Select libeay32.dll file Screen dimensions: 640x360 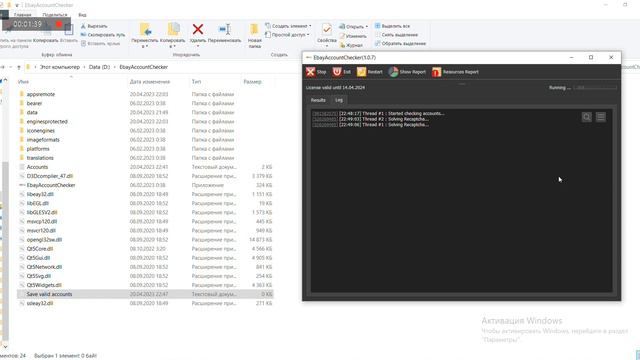pyautogui.click(x=40, y=194)
